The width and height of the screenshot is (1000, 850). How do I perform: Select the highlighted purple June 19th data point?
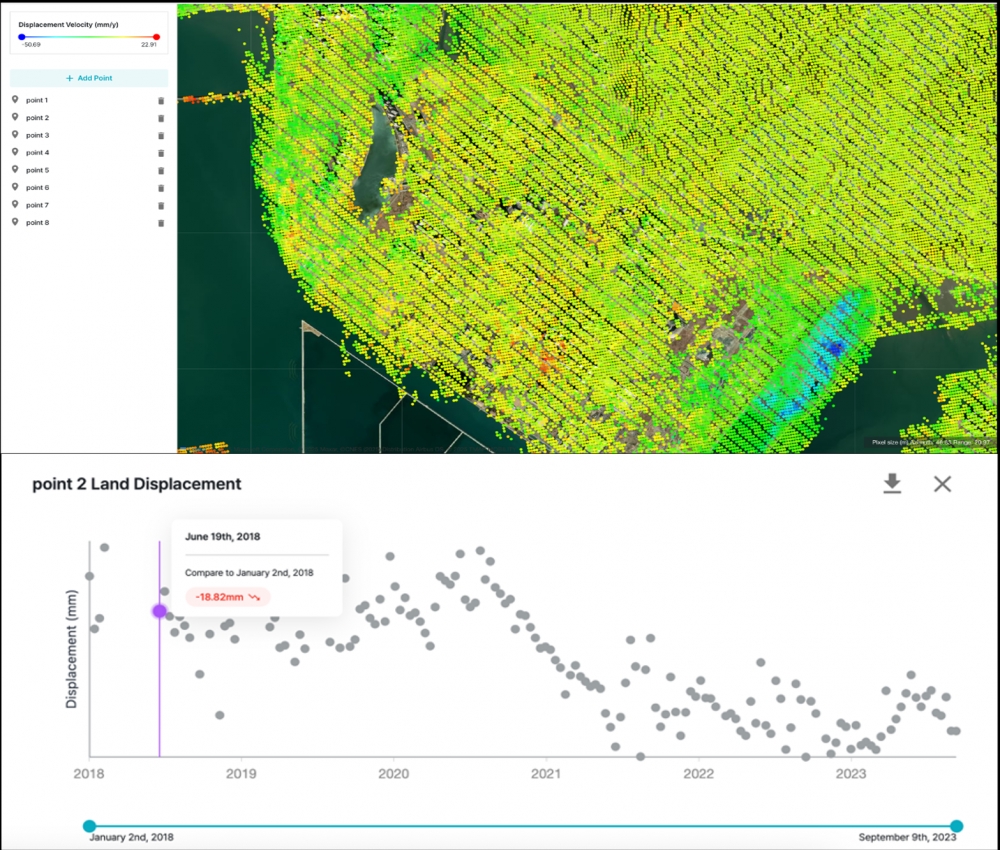(x=159, y=611)
